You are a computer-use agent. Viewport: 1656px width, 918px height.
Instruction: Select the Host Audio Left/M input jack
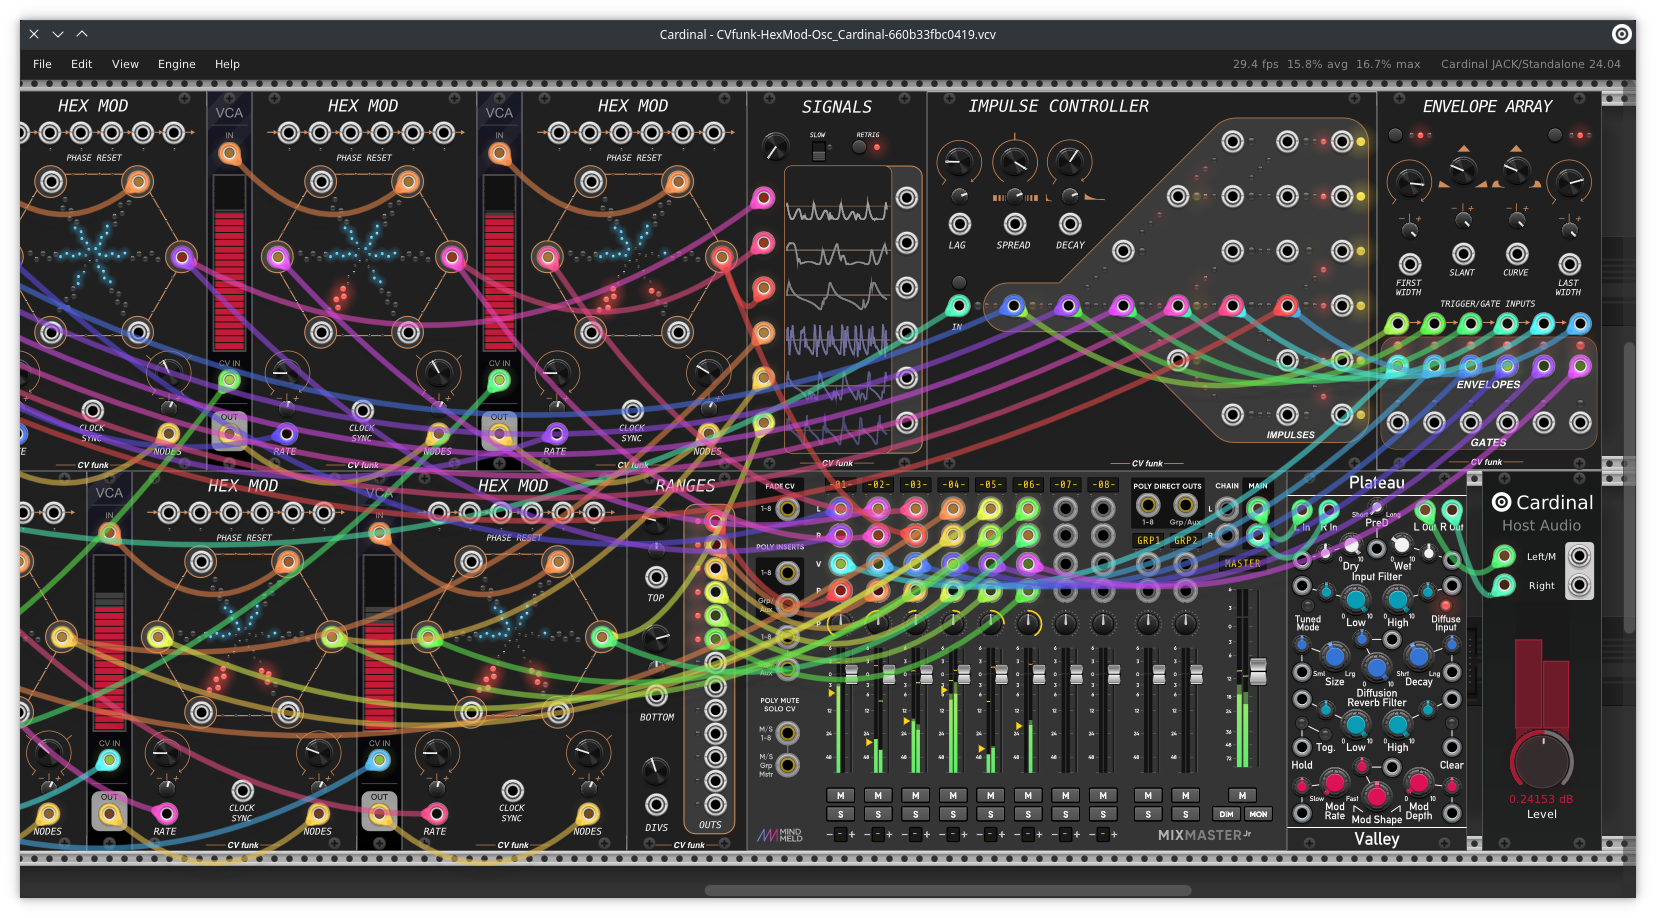tap(1503, 556)
